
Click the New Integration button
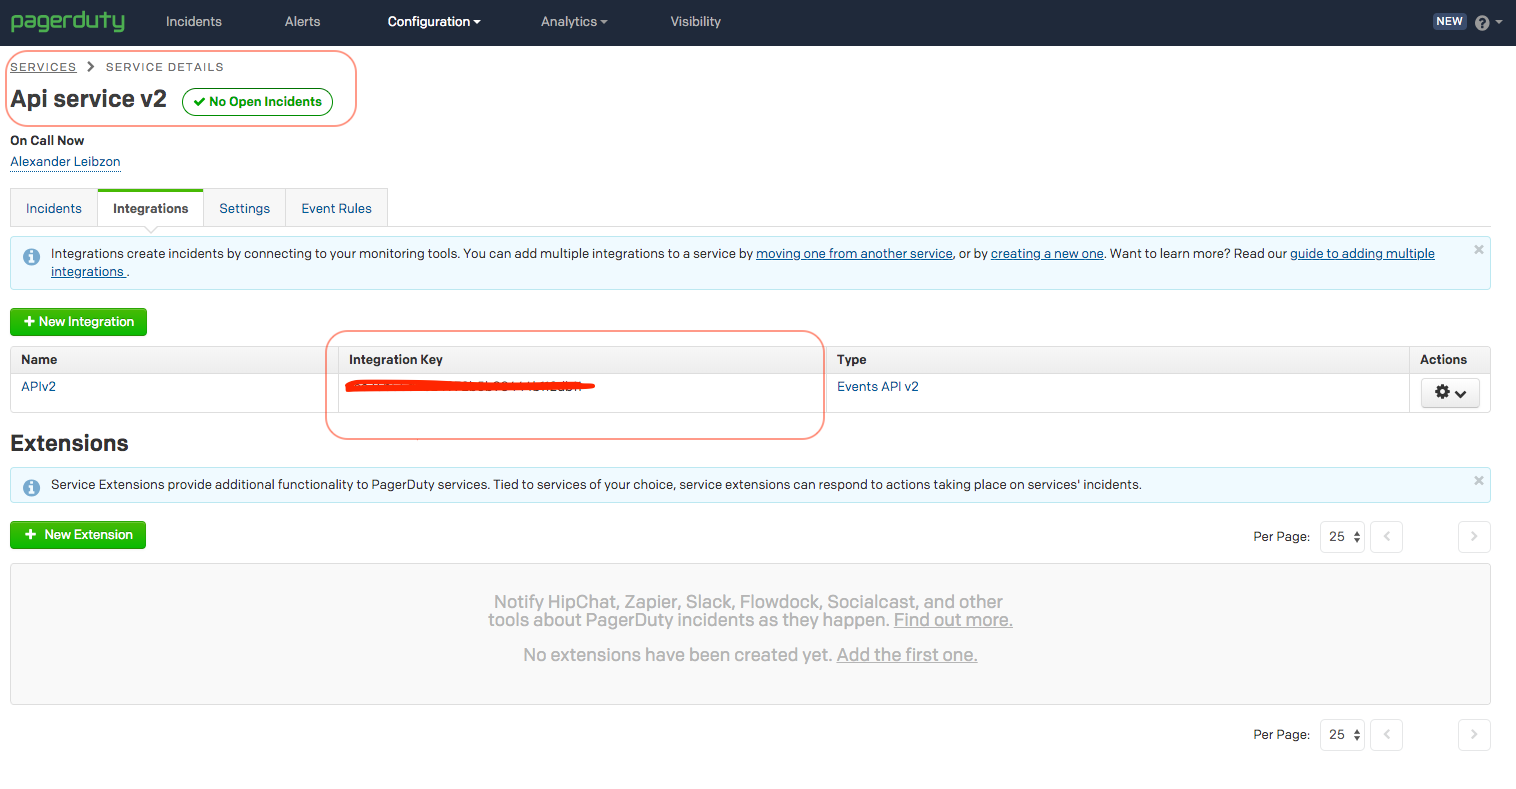click(78, 322)
